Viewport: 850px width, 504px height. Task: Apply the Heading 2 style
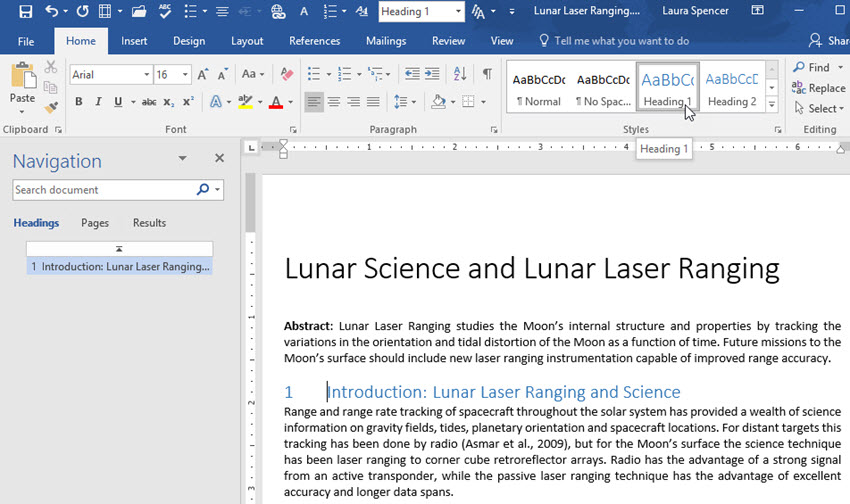732,89
